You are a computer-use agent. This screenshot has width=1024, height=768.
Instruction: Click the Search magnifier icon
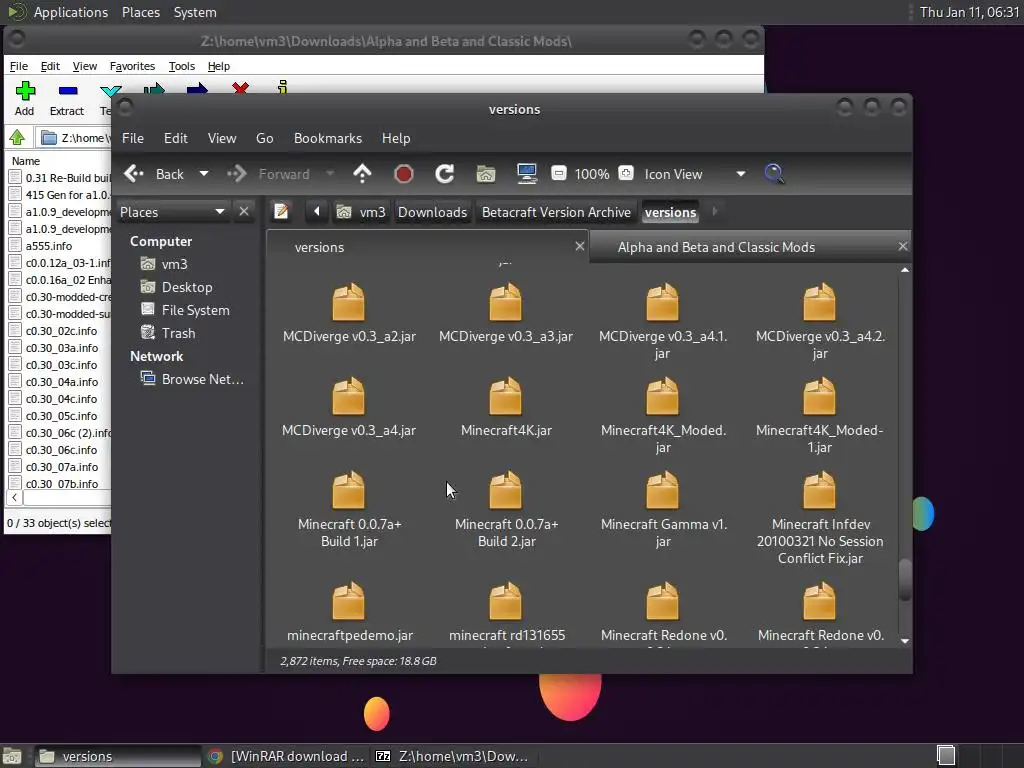[774, 174]
